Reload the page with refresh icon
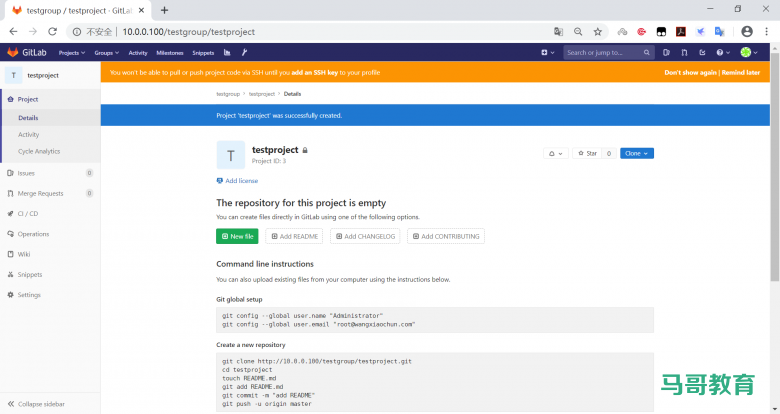The width and height of the screenshot is (780, 414). [x=52, y=31]
